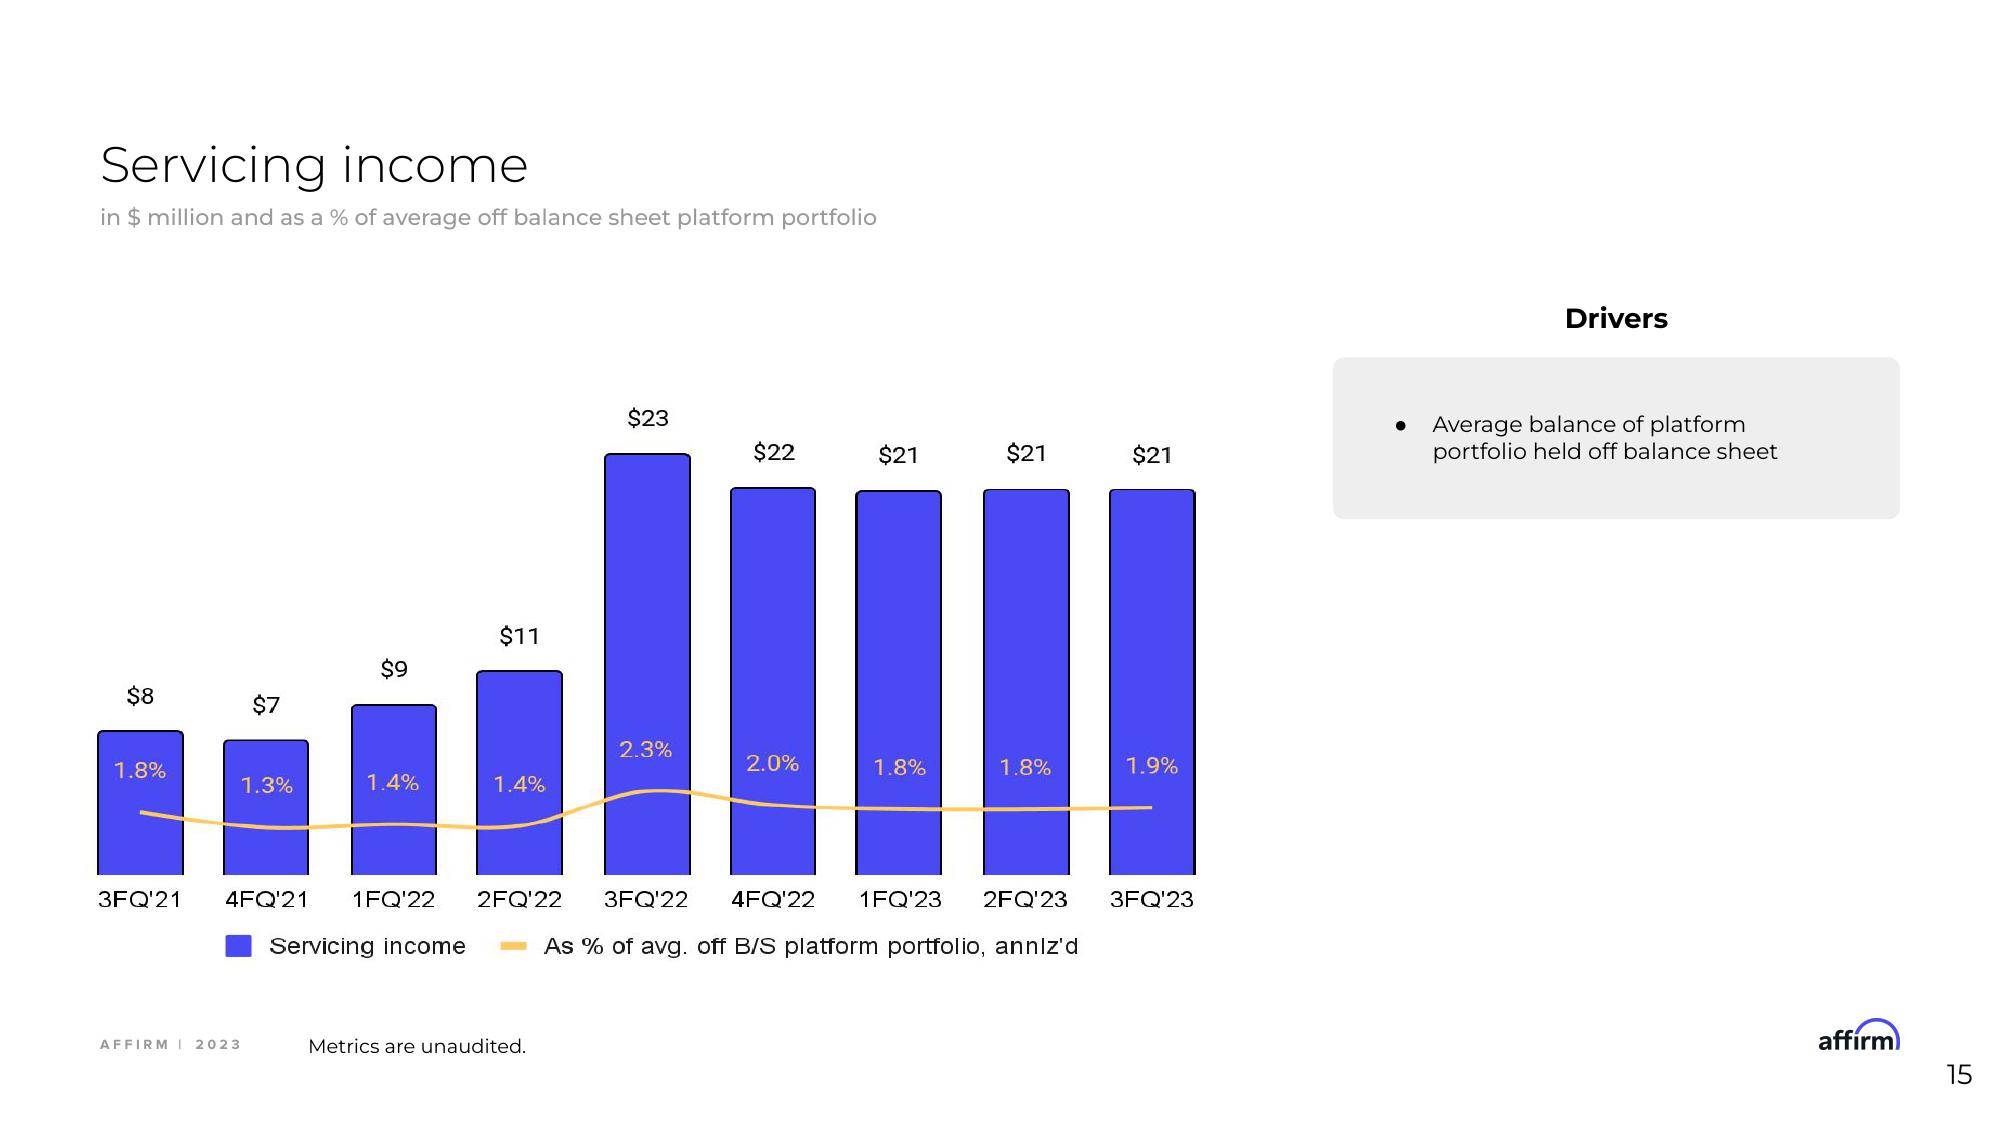Click the 1.4% label in 1FQ'22 bar
2000x1125 pixels.
tap(392, 782)
